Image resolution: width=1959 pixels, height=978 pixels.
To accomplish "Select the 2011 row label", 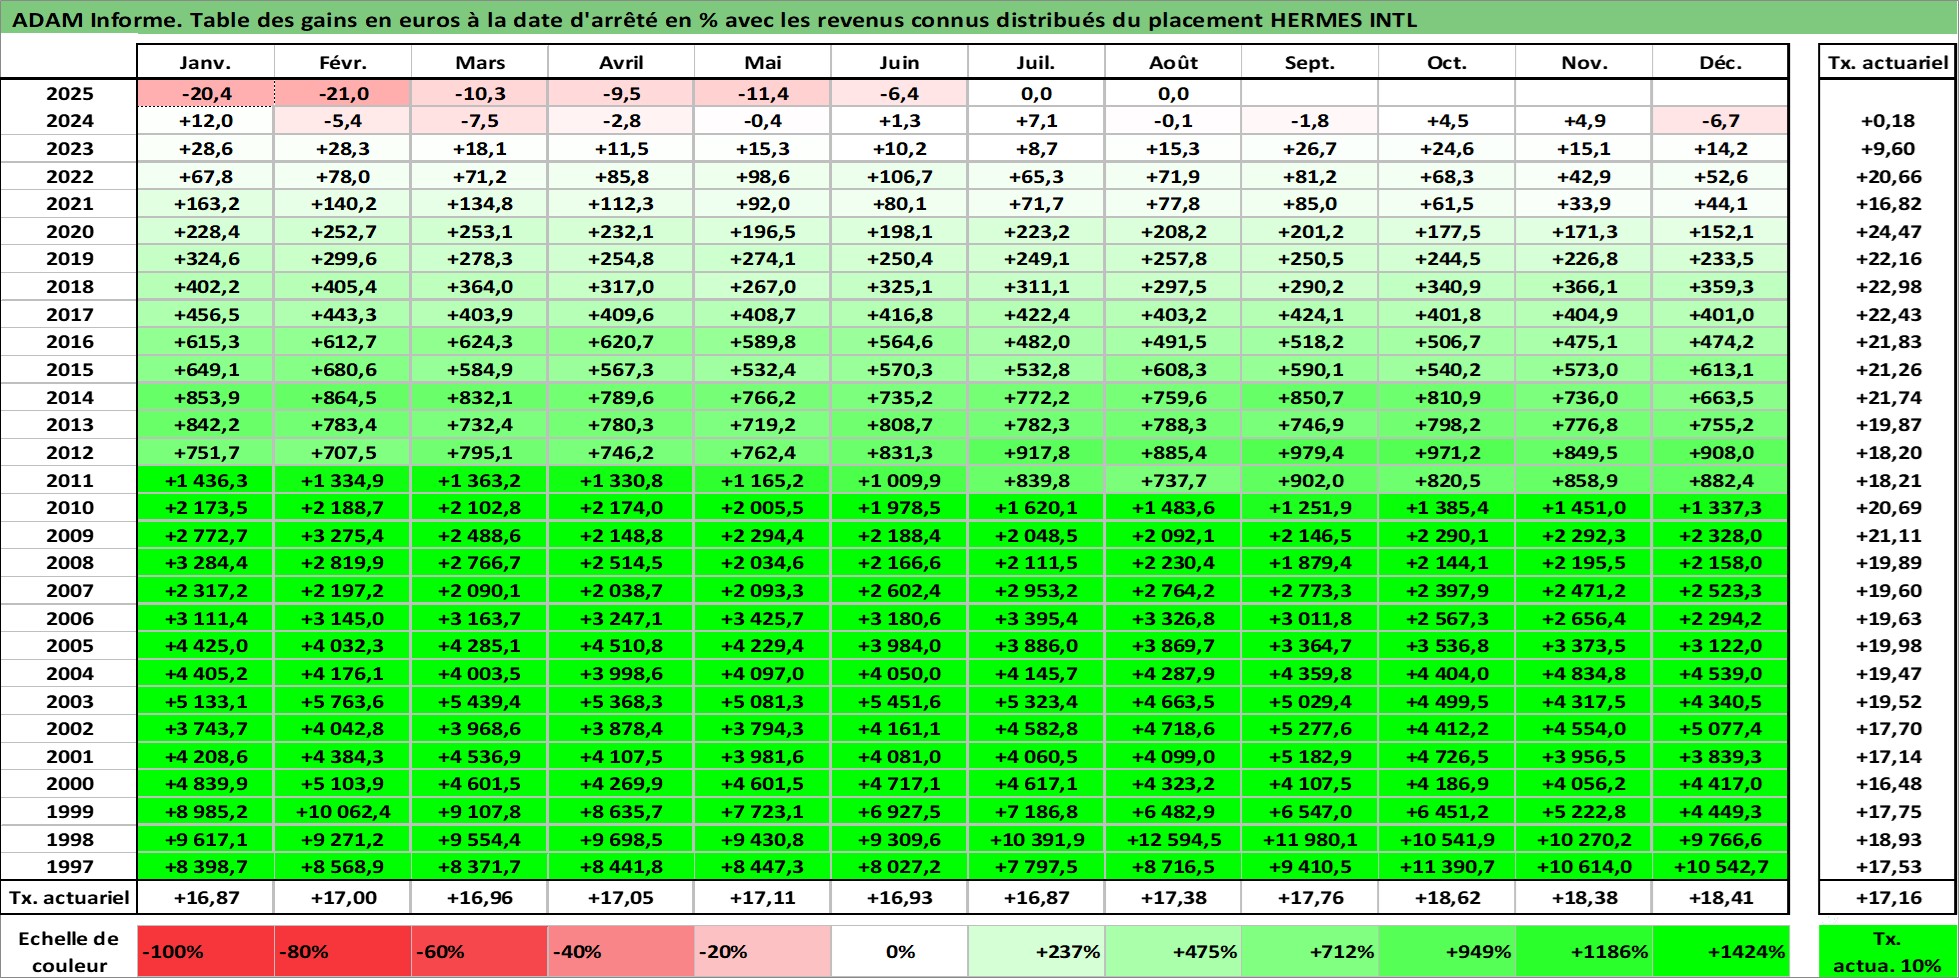I will pos(69,480).
